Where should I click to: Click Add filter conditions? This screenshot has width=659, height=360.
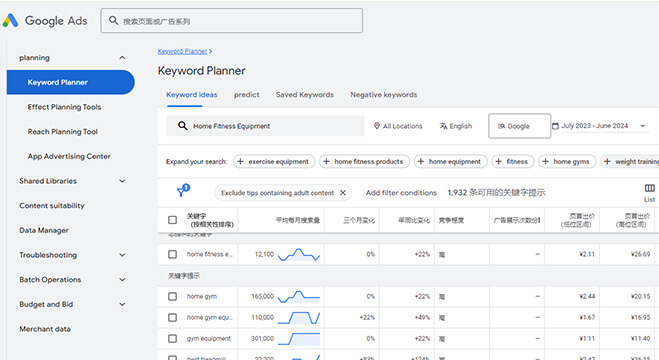pos(401,193)
